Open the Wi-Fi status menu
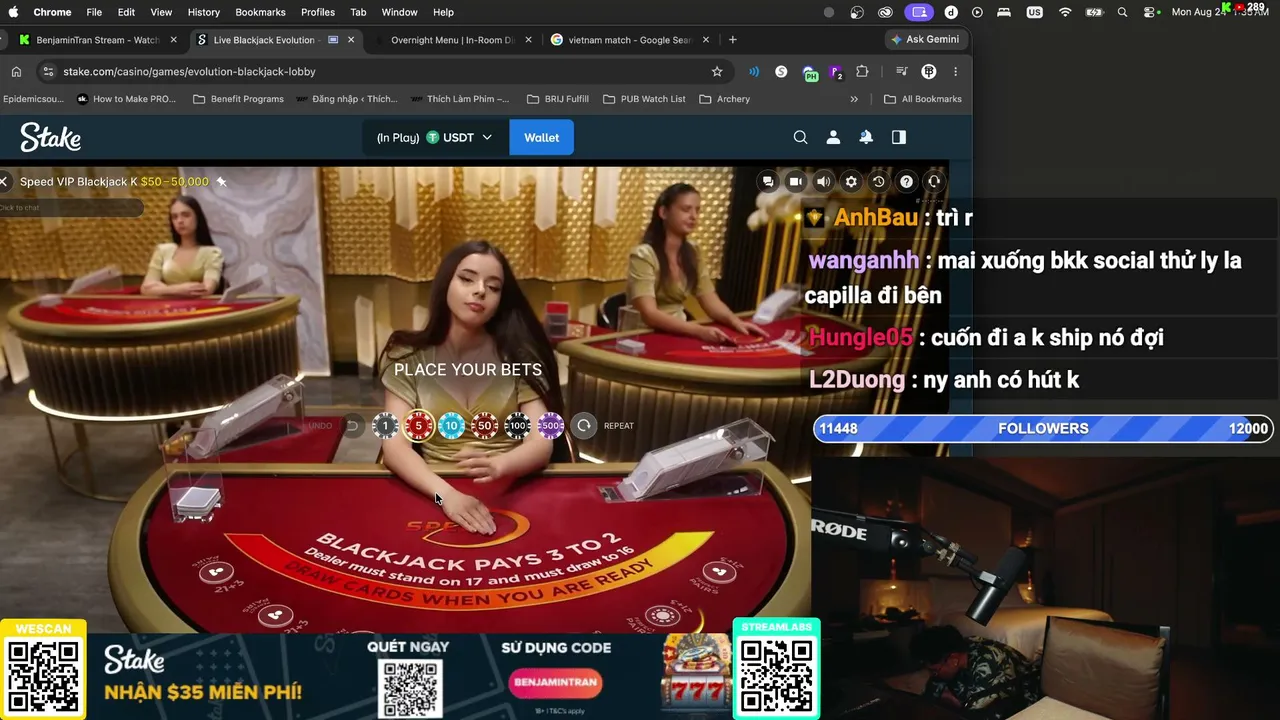The image size is (1280, 720). [1065, 12]
